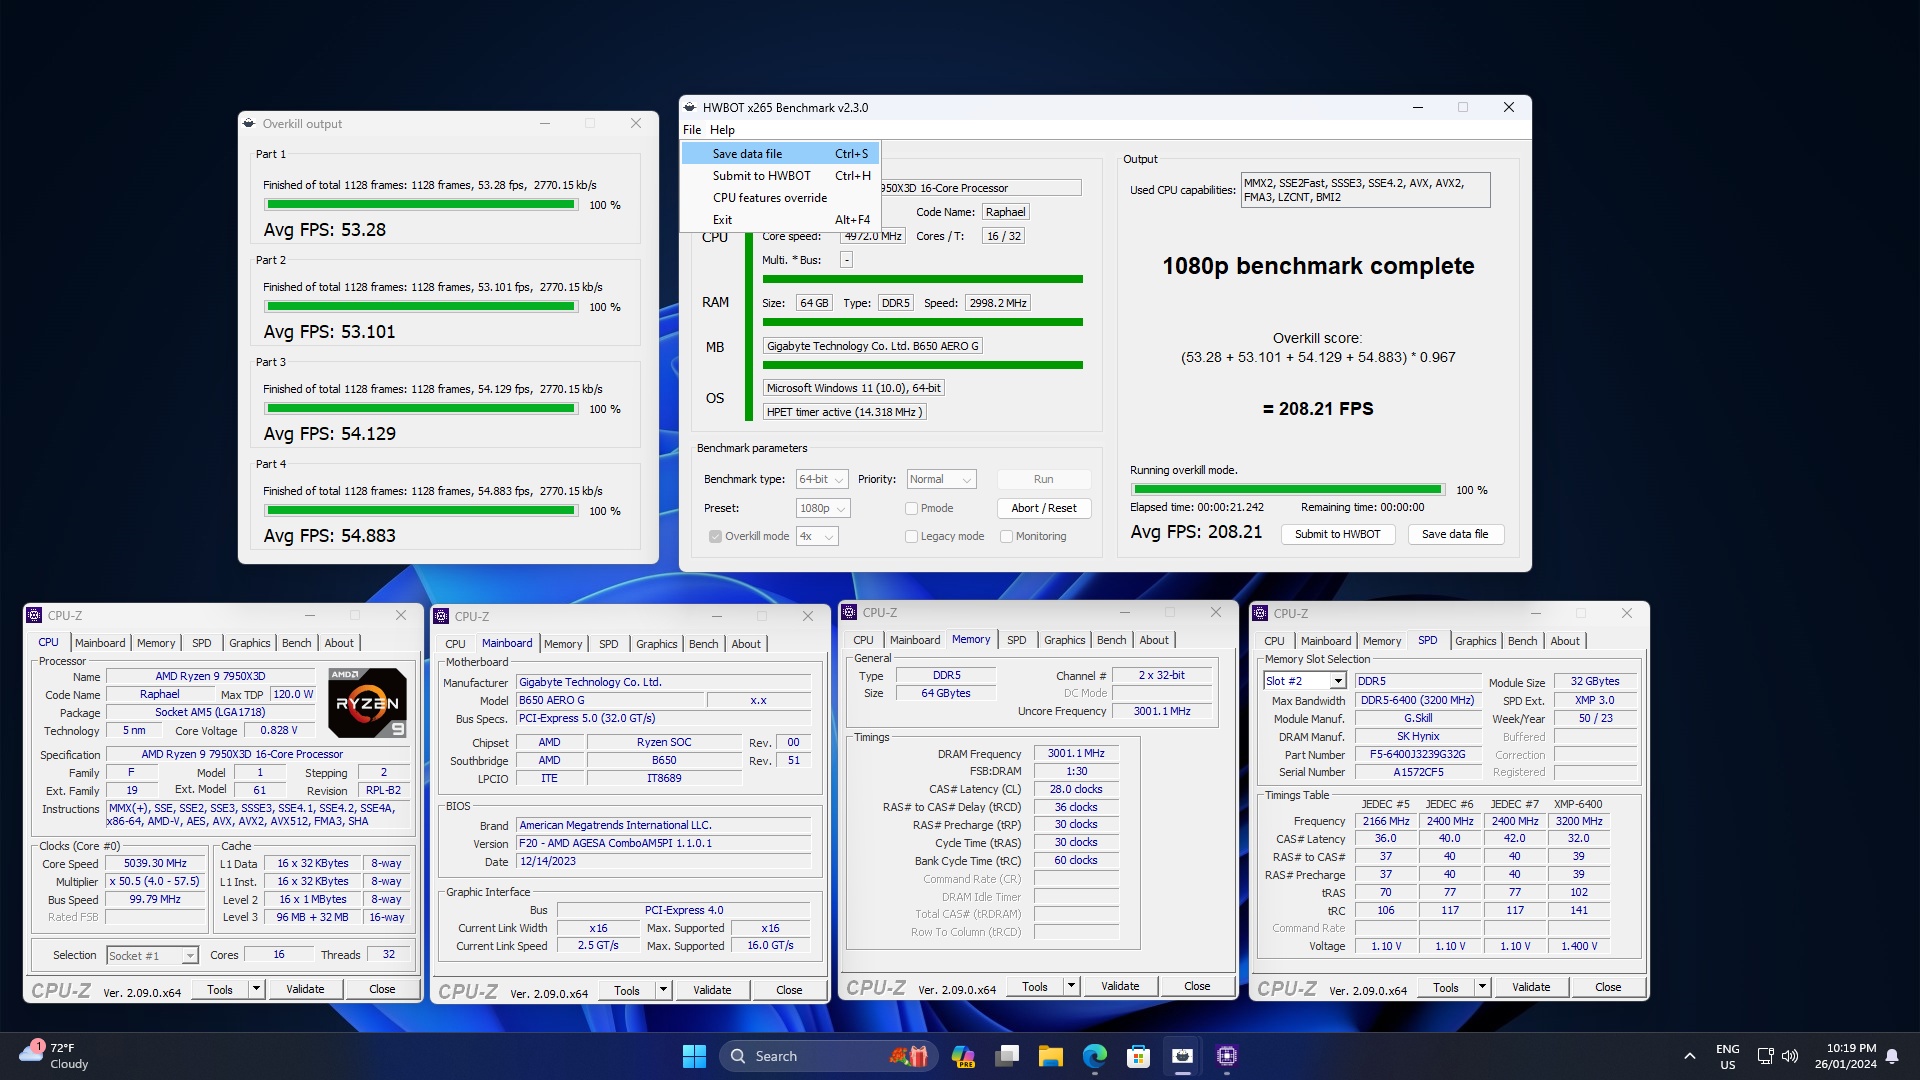Expand Tools dropdown arrow in SPD window
Viewport: 1920px width, 1080px height.
1482,987
